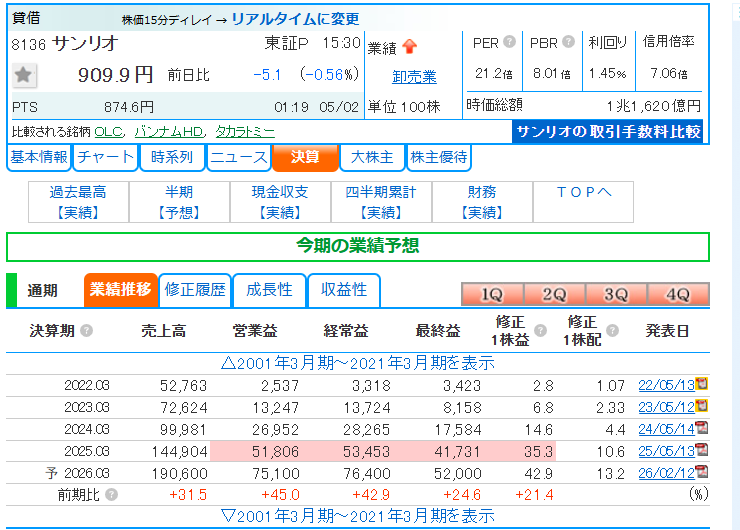Open compared stock OLC link
The width and height of the screenshot is (740, 530).
click(x=109, y=132)
